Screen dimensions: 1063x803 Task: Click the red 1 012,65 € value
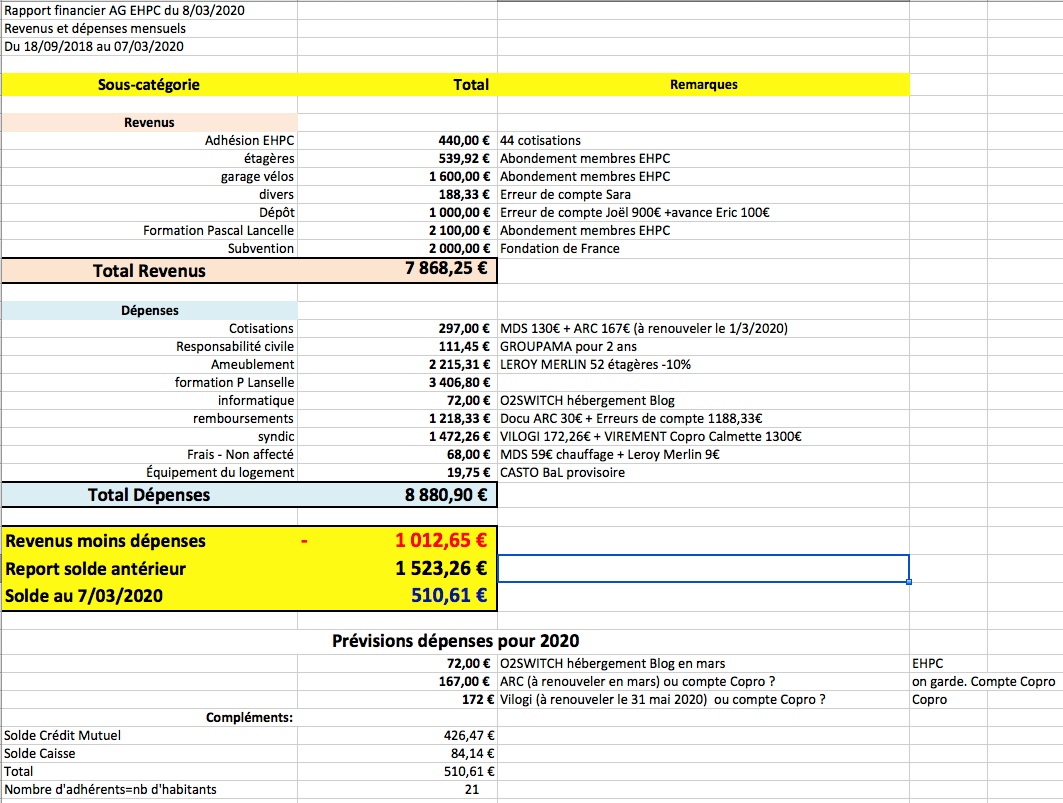[440, 541]
